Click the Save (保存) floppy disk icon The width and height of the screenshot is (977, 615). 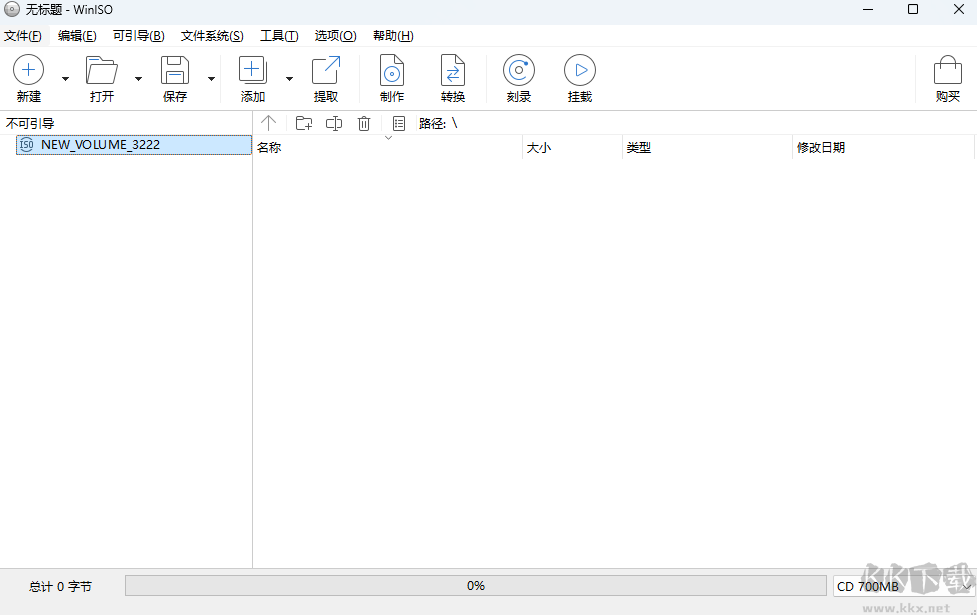click(175, 71)
